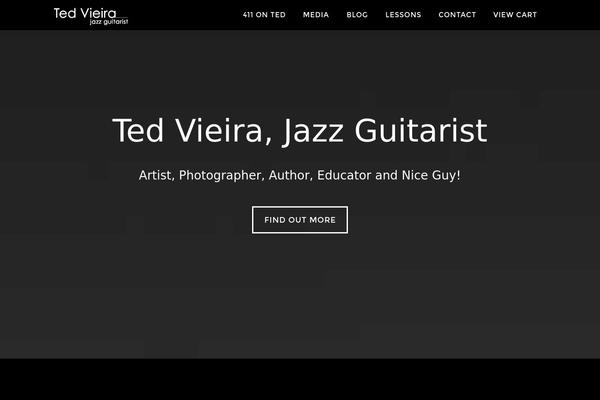Viewport: 600px width, 400px height.
Task: Open the BLOG menu item
Action: 357,15
